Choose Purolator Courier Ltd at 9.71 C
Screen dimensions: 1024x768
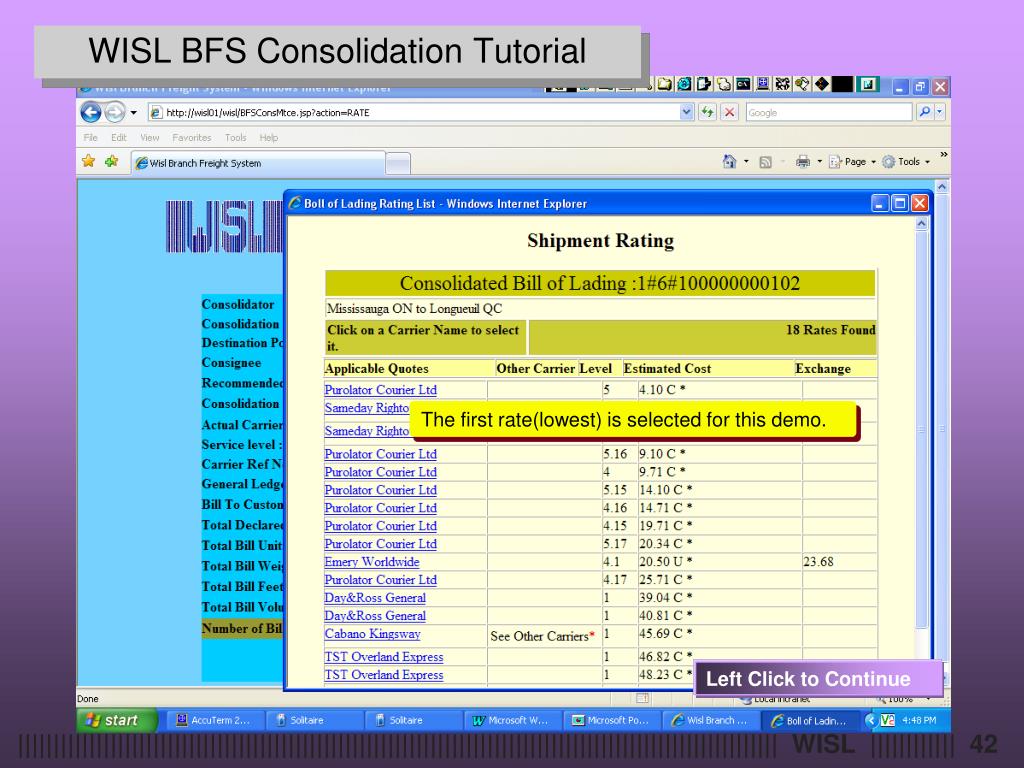pos(380,472)
